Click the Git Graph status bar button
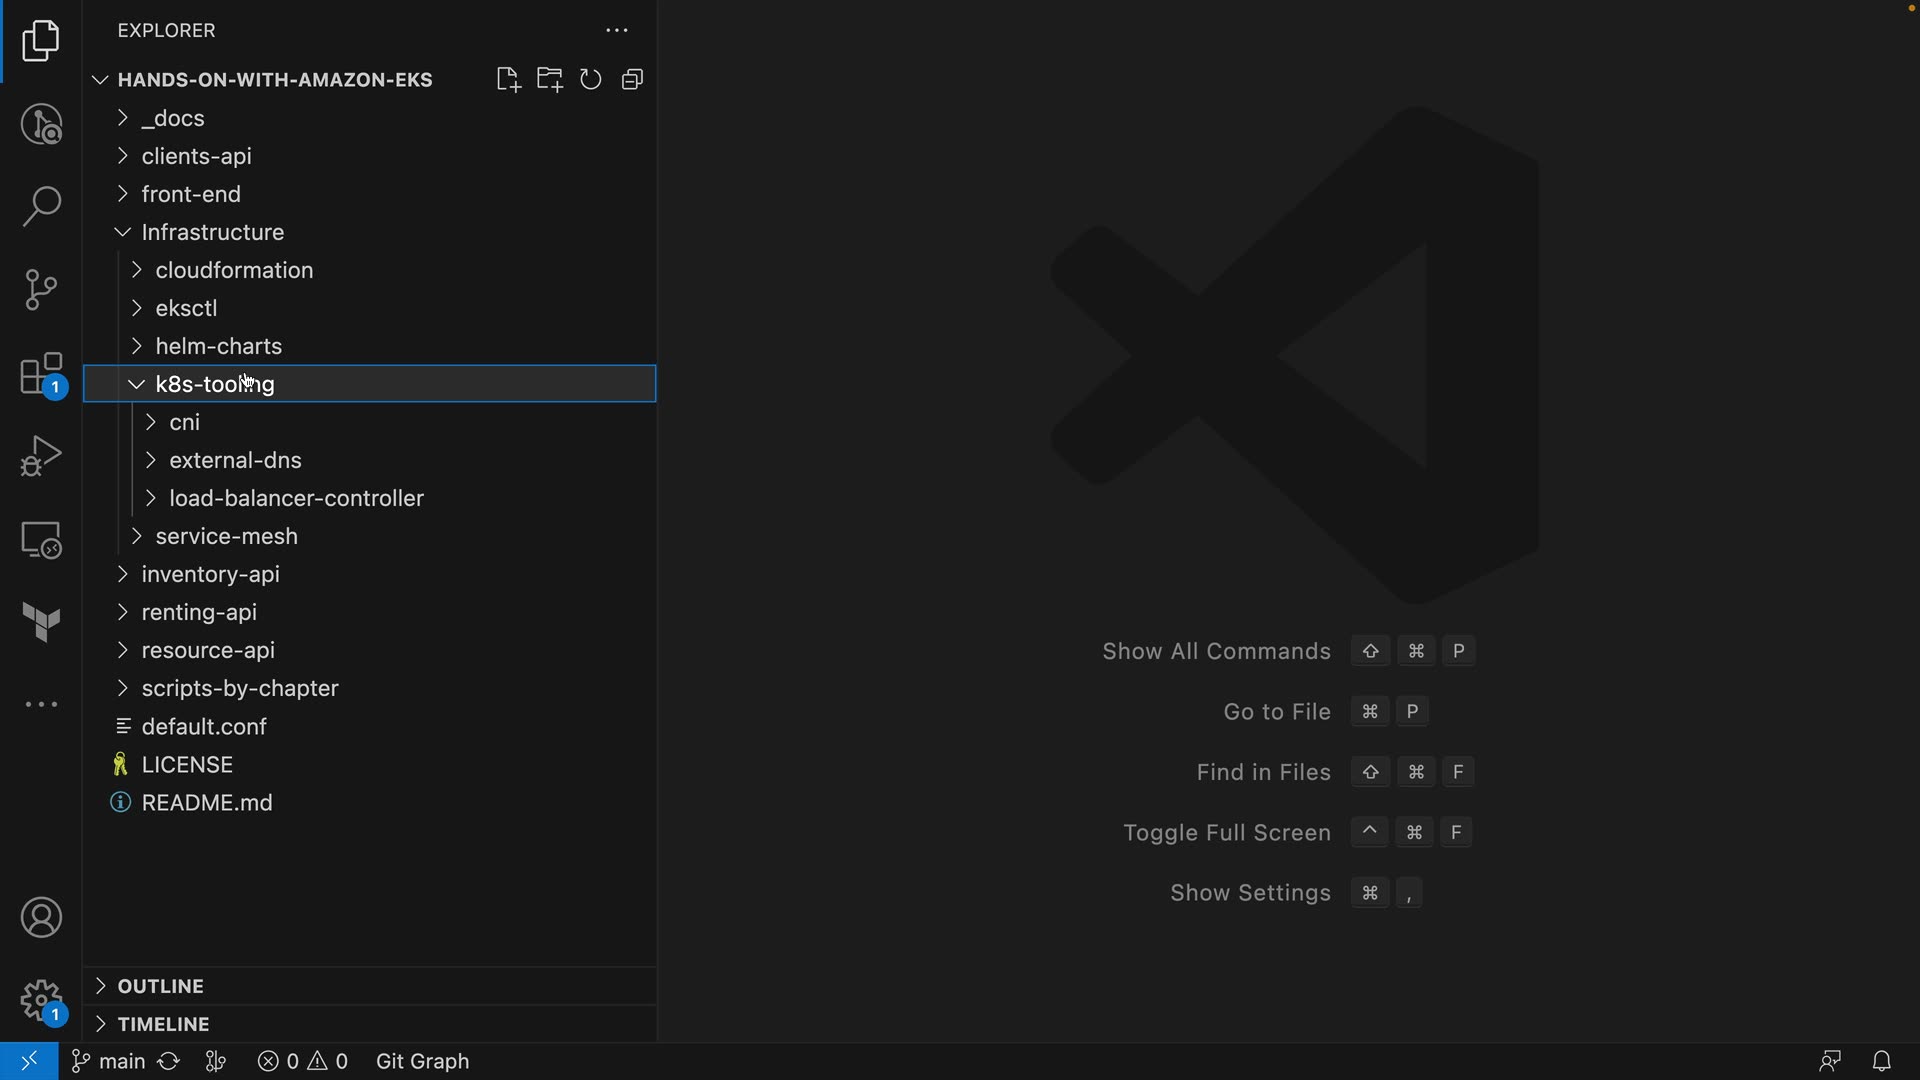Screen dimensions: 1920x1080 422,1061
